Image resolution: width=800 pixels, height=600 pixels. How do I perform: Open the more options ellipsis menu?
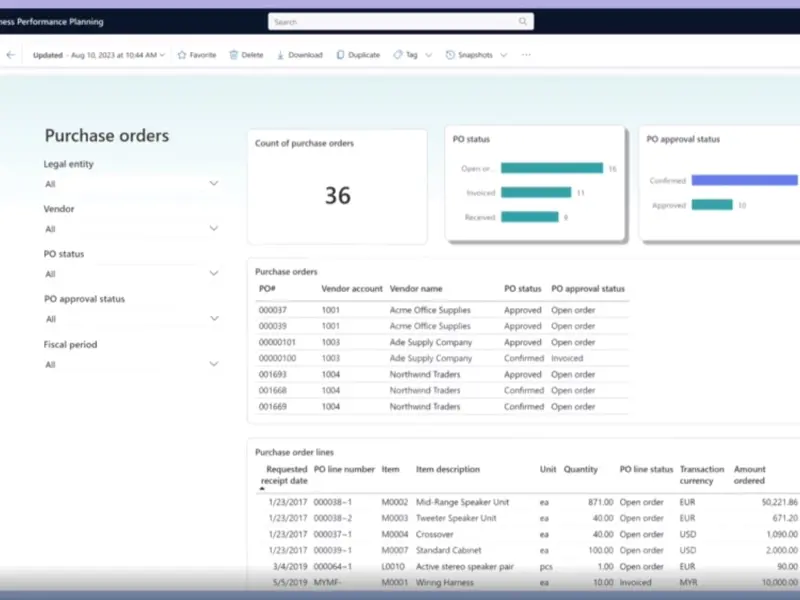pos(526,55)
